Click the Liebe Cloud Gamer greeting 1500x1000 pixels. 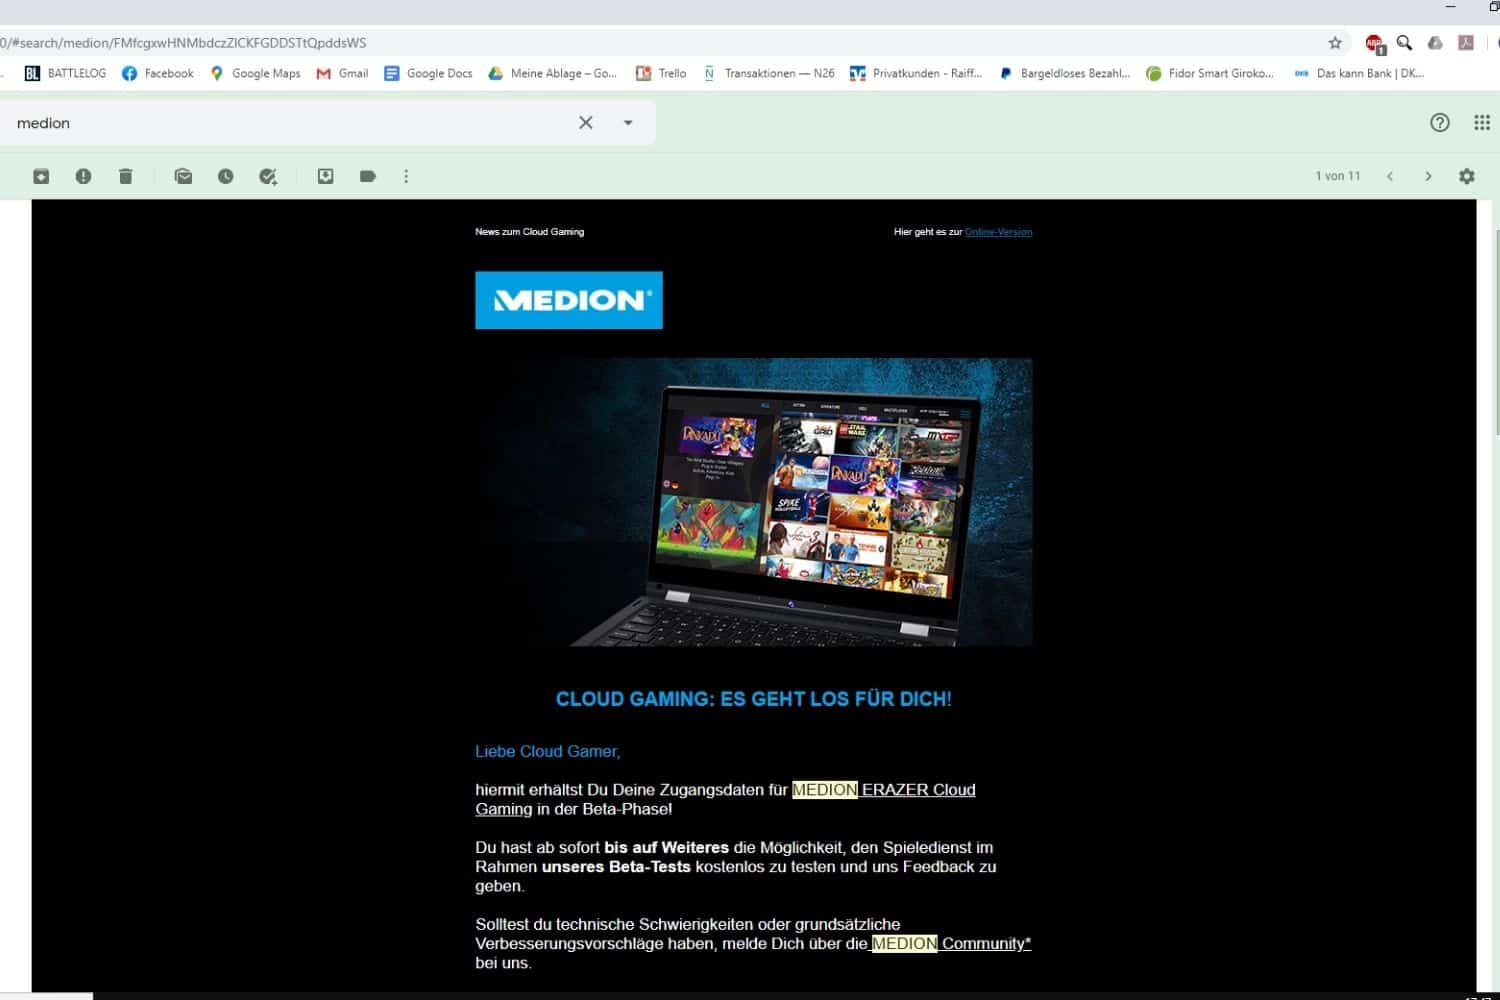tap(547, 751)
